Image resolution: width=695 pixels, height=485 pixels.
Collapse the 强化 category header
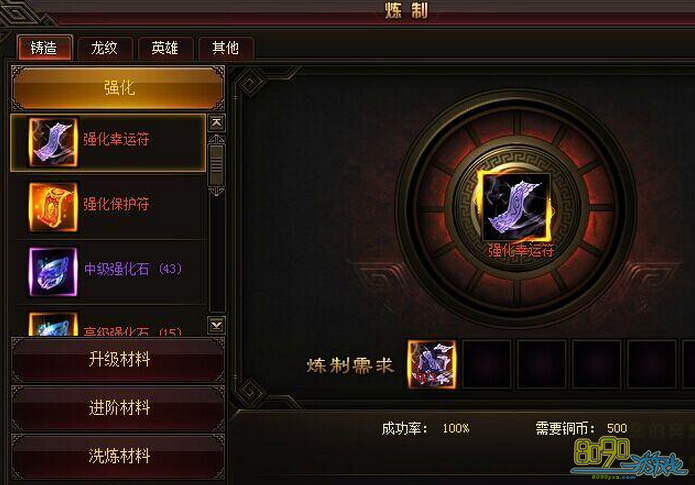point(118,88)
